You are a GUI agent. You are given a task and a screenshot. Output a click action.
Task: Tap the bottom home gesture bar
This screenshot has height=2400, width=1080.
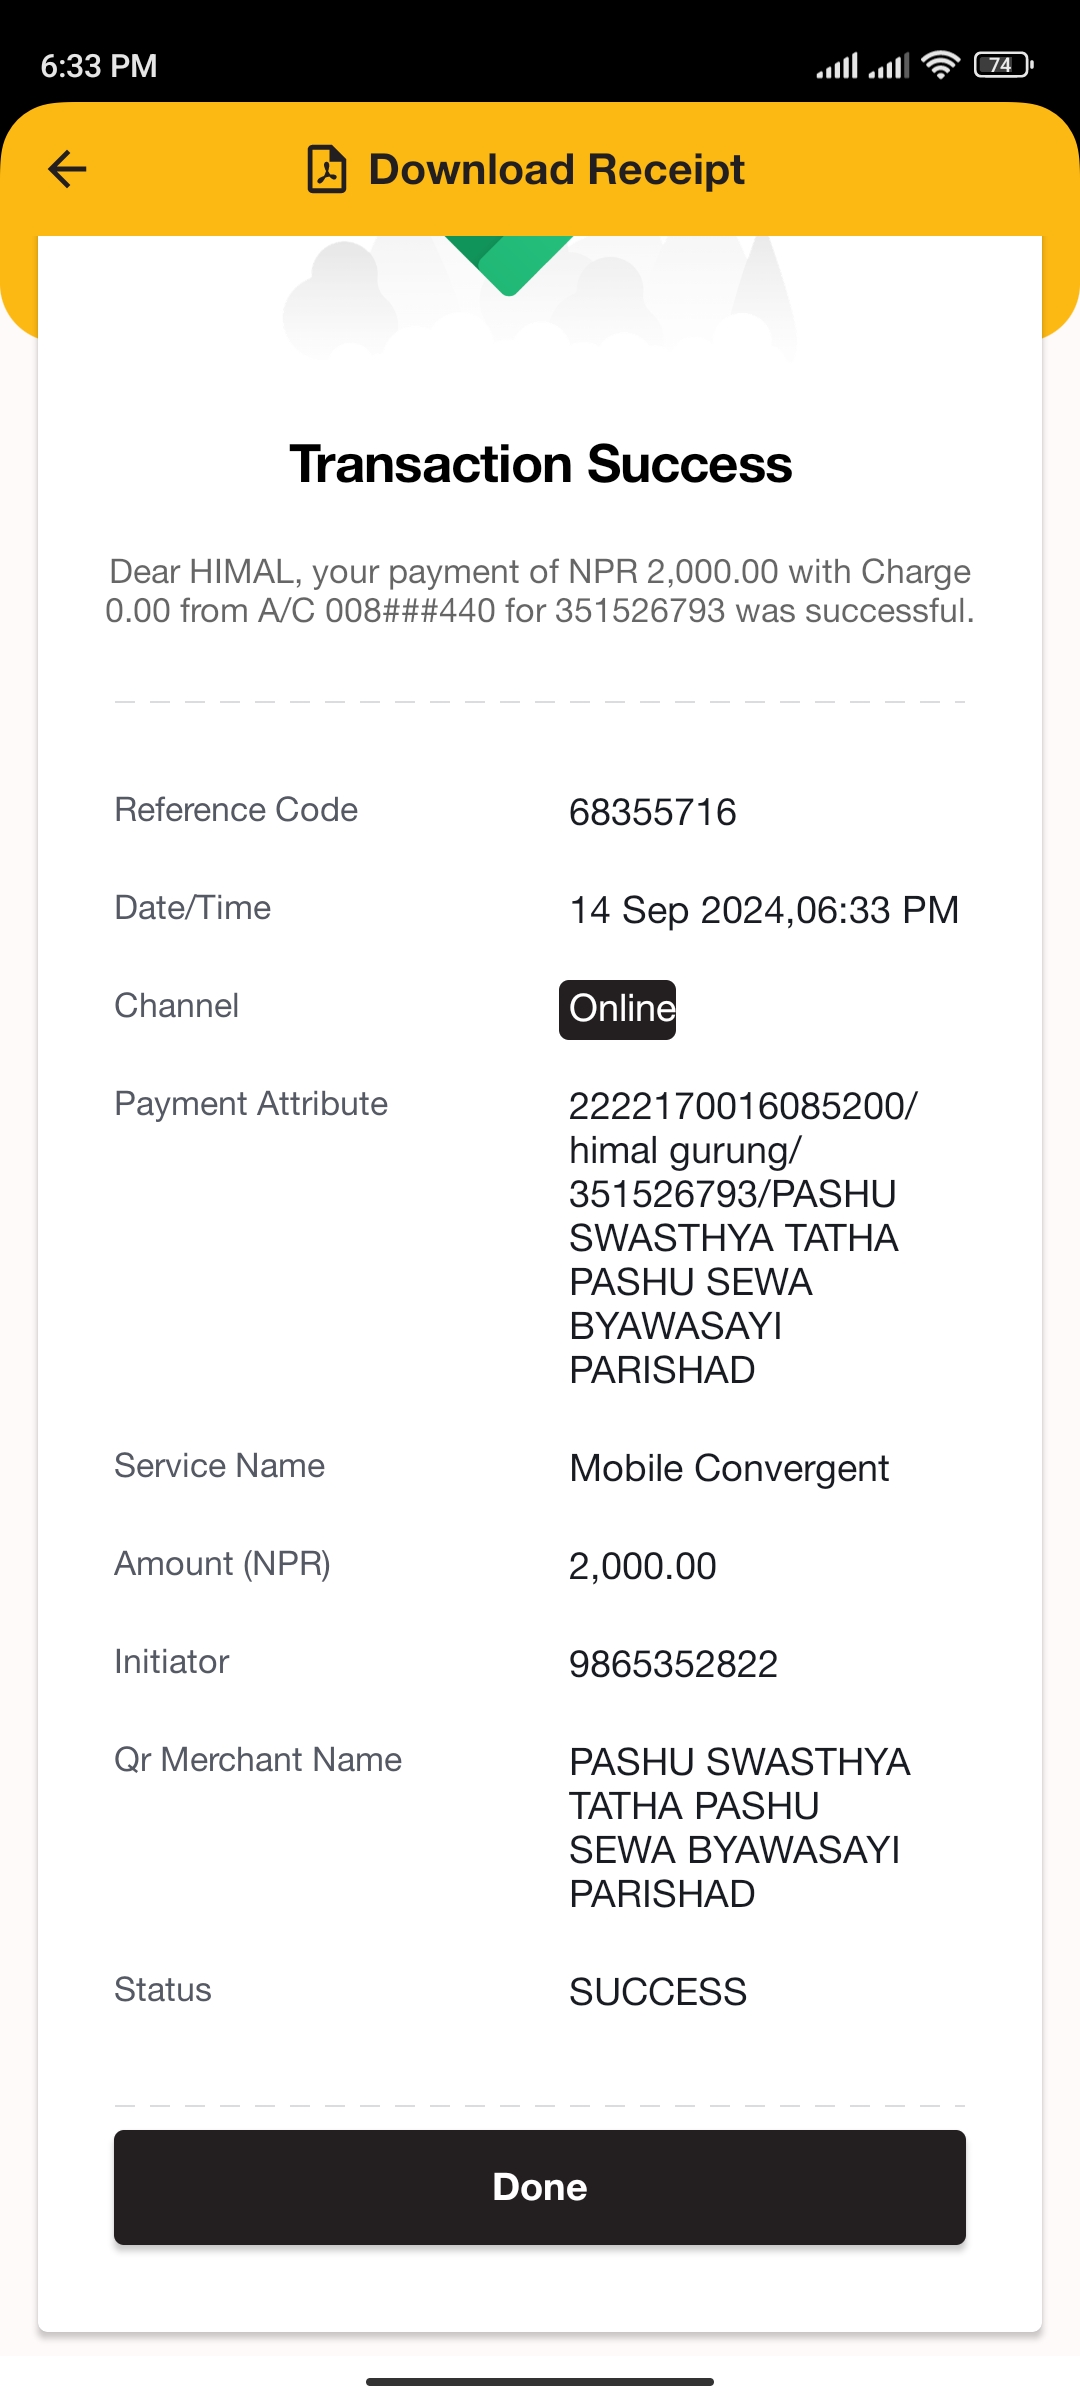pyautogui.click(x=540, y=2382)
